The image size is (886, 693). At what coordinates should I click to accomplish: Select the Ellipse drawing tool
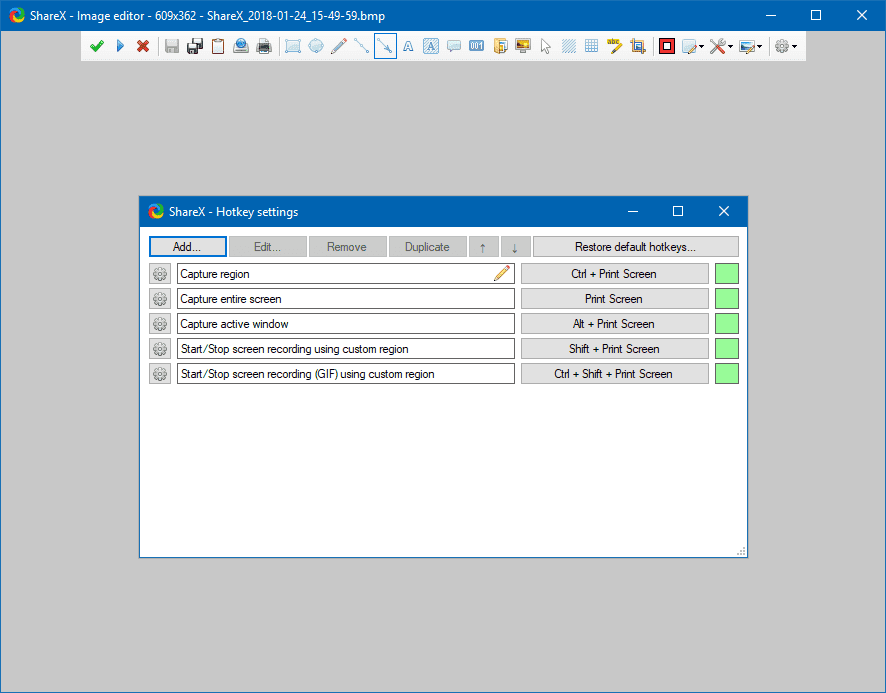(x=316, y=46)
